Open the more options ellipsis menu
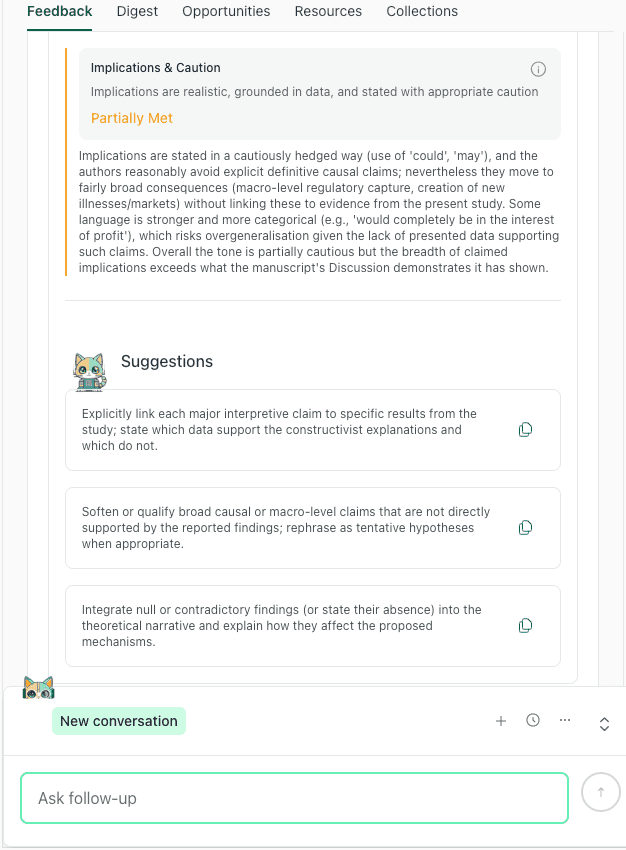The height and width of the screenshot is (850, 626). pyautogui.click(x=565, y=720)
